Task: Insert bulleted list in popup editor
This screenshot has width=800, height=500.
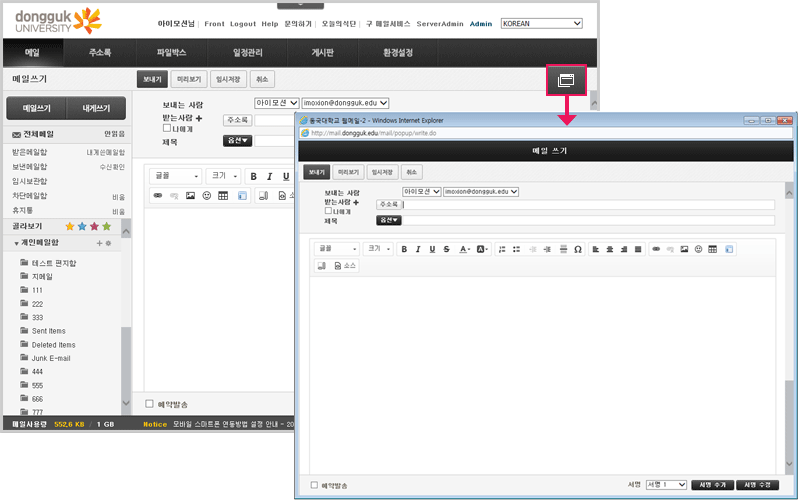Action: [516, 249]
